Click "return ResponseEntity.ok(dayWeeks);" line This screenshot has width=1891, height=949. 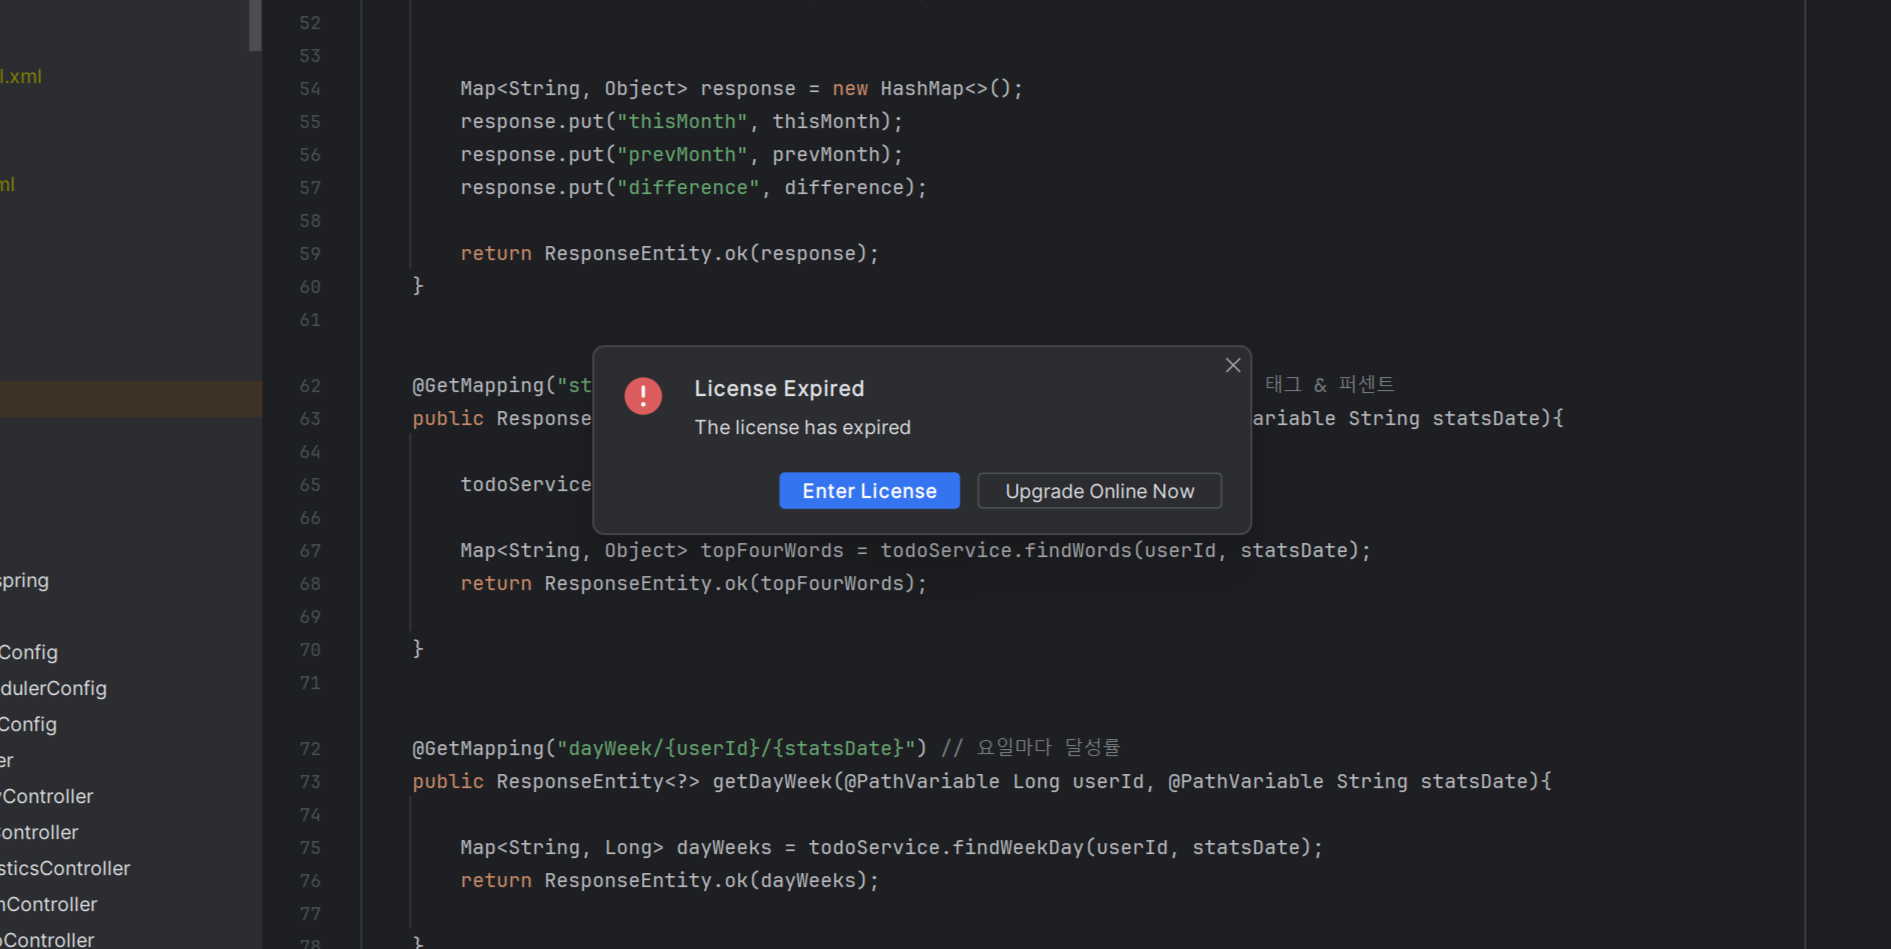coord(669,881)
